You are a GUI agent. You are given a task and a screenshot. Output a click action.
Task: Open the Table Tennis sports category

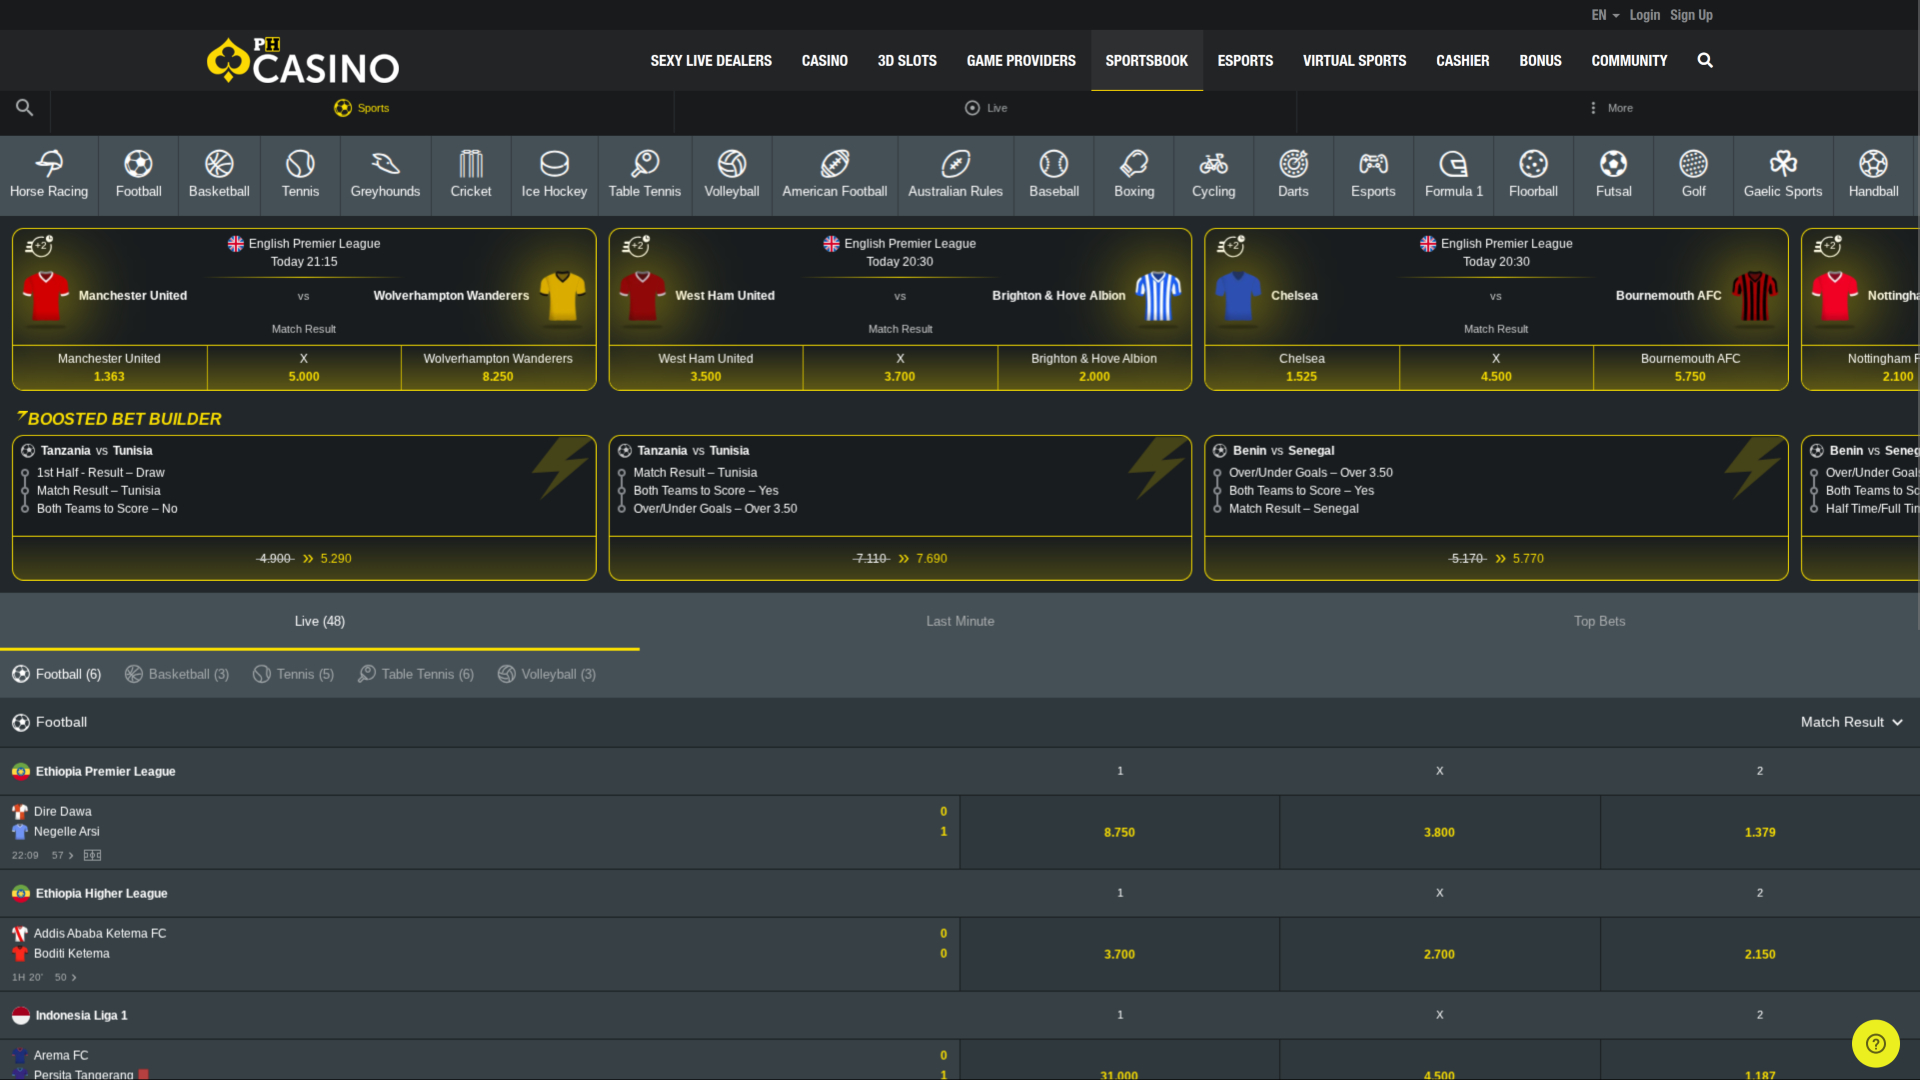pos(644,175)
